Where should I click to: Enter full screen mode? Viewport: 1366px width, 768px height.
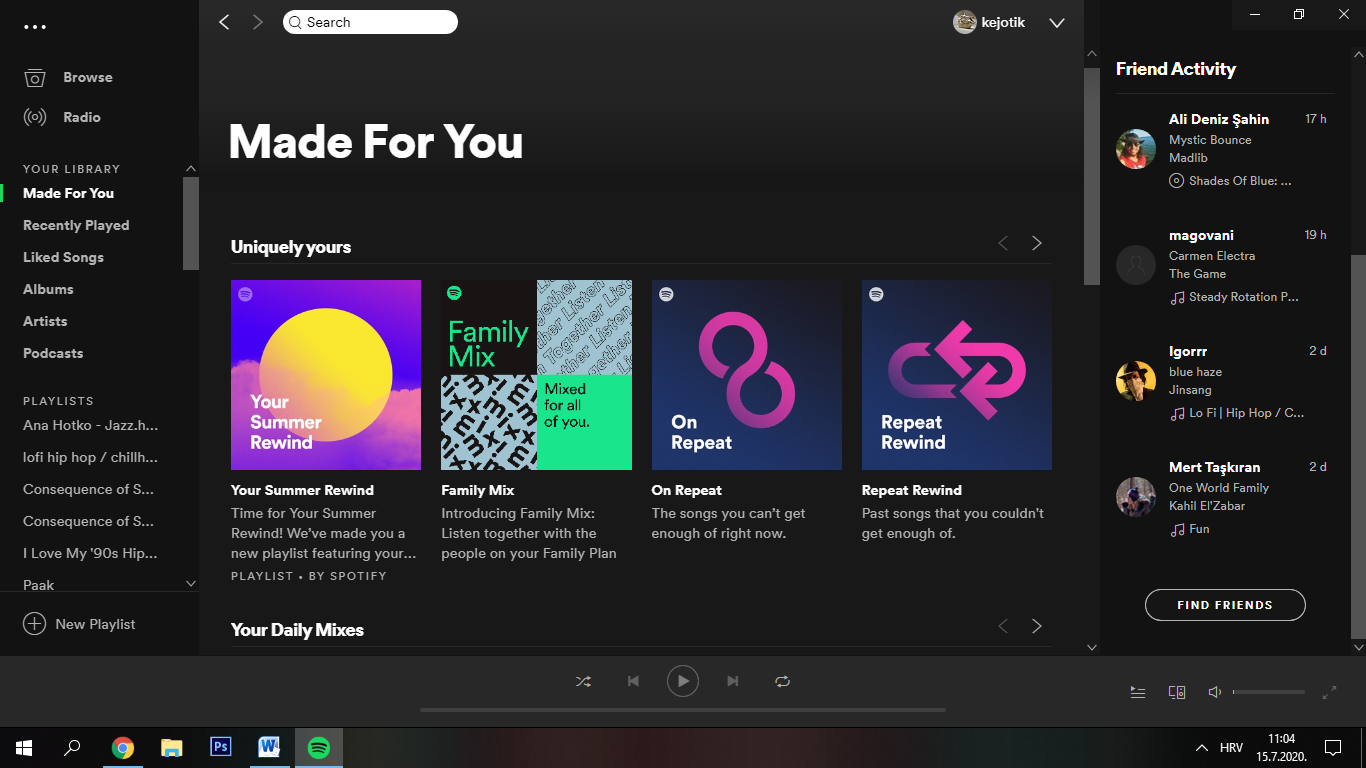[1330, 692]
